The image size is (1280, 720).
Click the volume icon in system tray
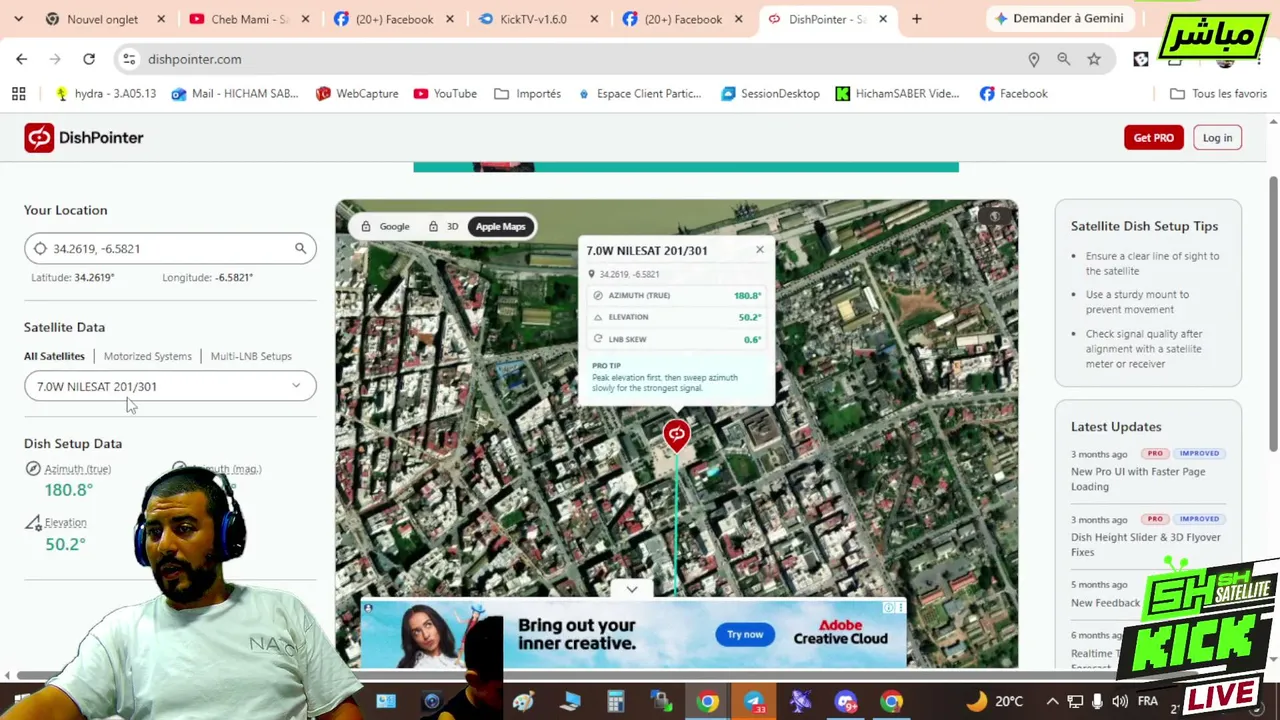(x=1120, y=702)
